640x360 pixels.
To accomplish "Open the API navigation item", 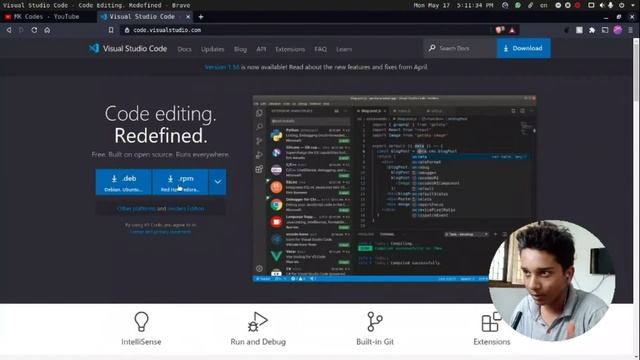I will (x=261, y=49).
